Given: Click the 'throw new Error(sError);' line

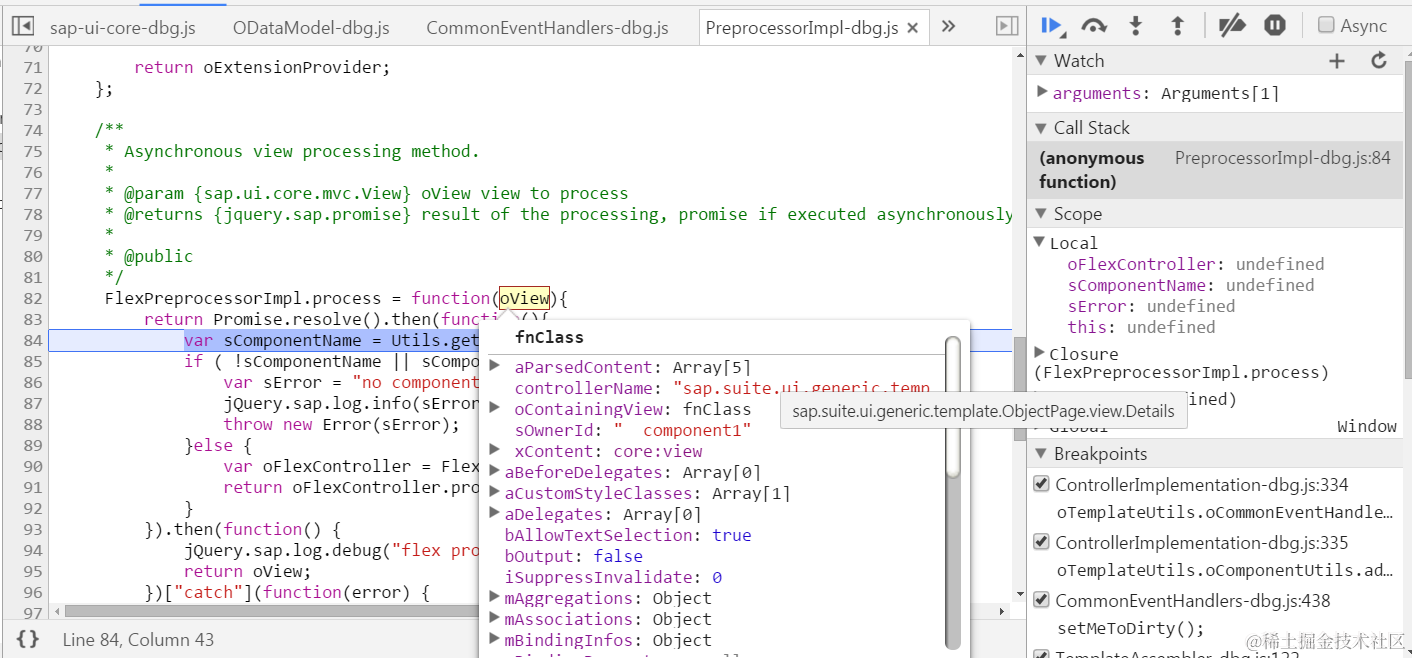Looking at the screenshot, I should (342, 424).
